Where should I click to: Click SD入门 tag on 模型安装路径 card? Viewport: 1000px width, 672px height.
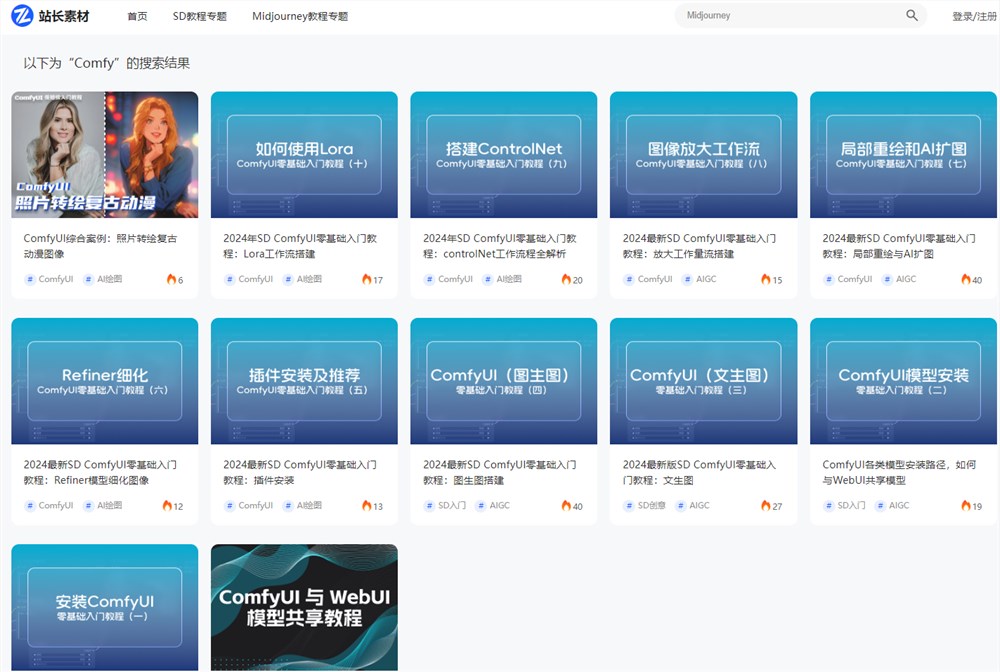844,506
